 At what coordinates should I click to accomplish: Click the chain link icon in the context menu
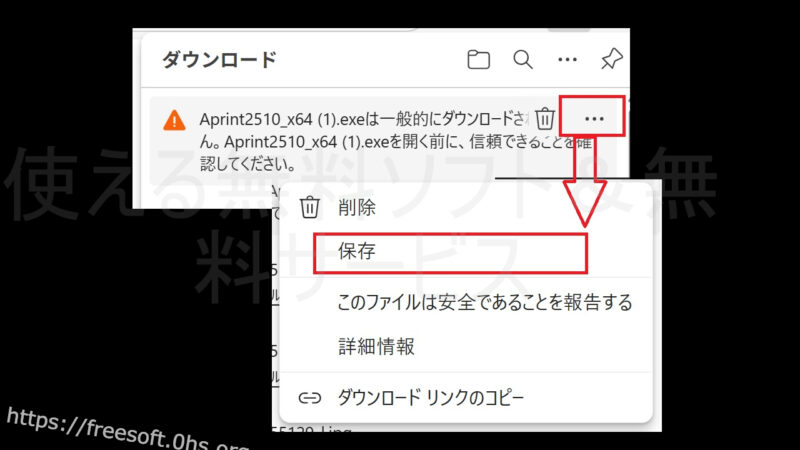click(x=310, y=397)
